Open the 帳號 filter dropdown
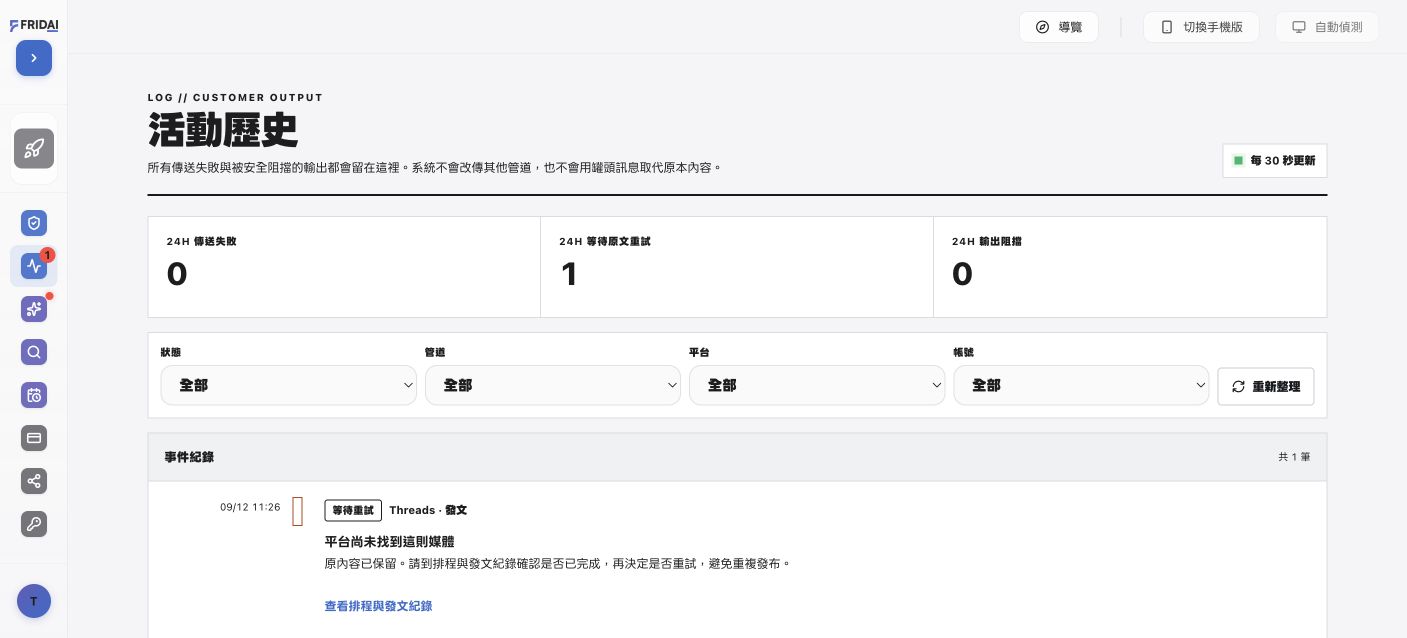Viewport: 1407px width, 638px height. [x=1081, y=385]
